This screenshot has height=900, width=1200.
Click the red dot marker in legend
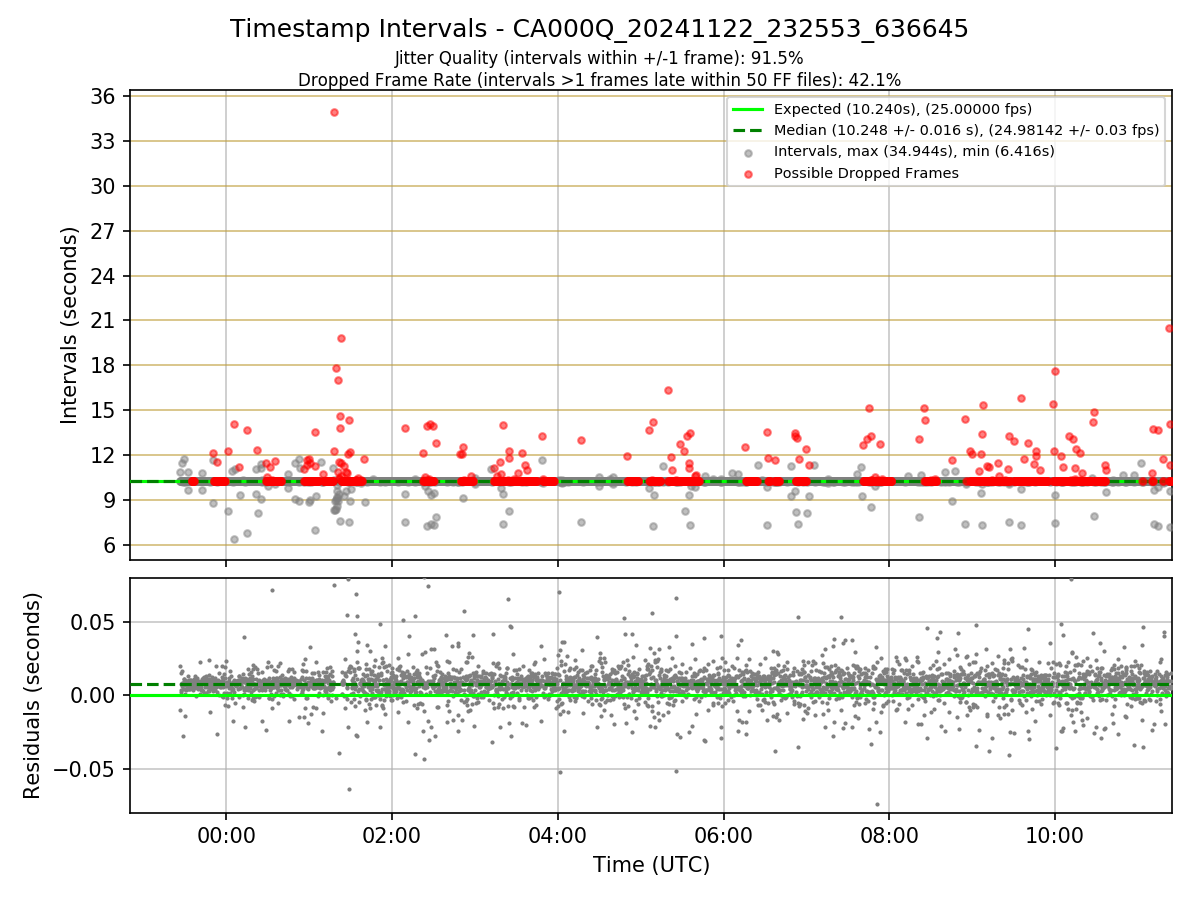748,173
